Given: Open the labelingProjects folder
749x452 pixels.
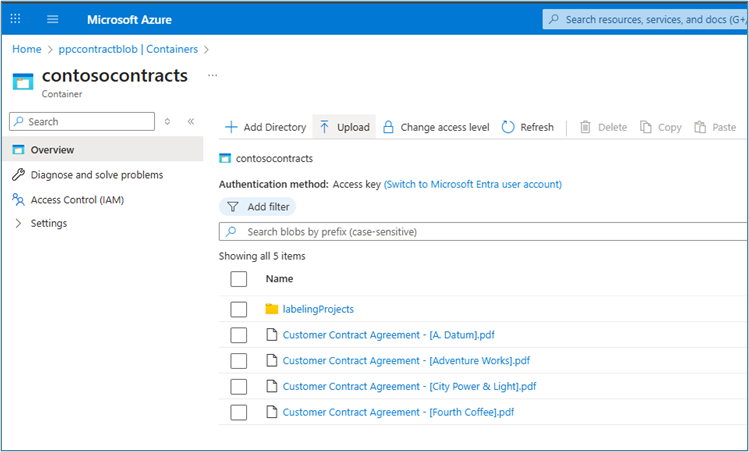Looking at the screenshot, I should tap(318, 309).
